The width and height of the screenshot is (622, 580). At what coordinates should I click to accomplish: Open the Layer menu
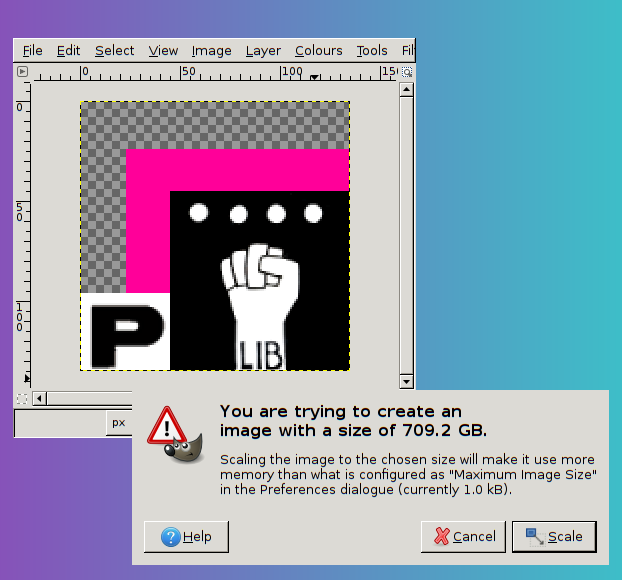click(x=263, y=51)
